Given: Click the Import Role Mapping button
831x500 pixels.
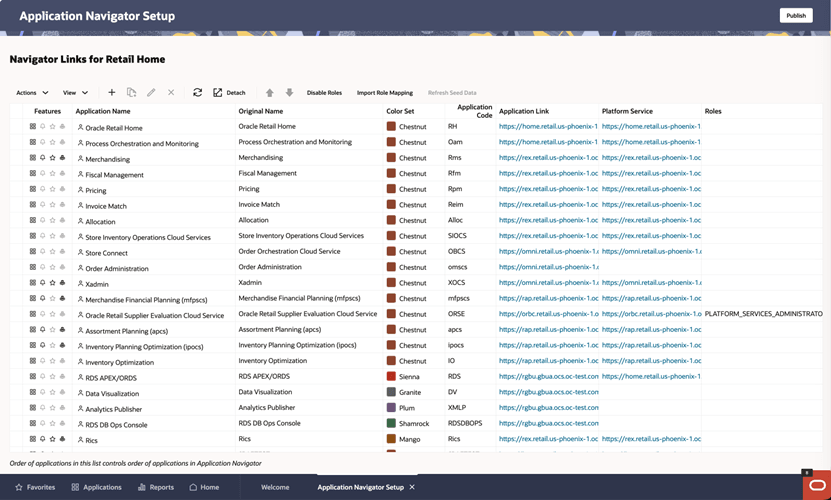Looking at the screenshot, I should (385, 93).
